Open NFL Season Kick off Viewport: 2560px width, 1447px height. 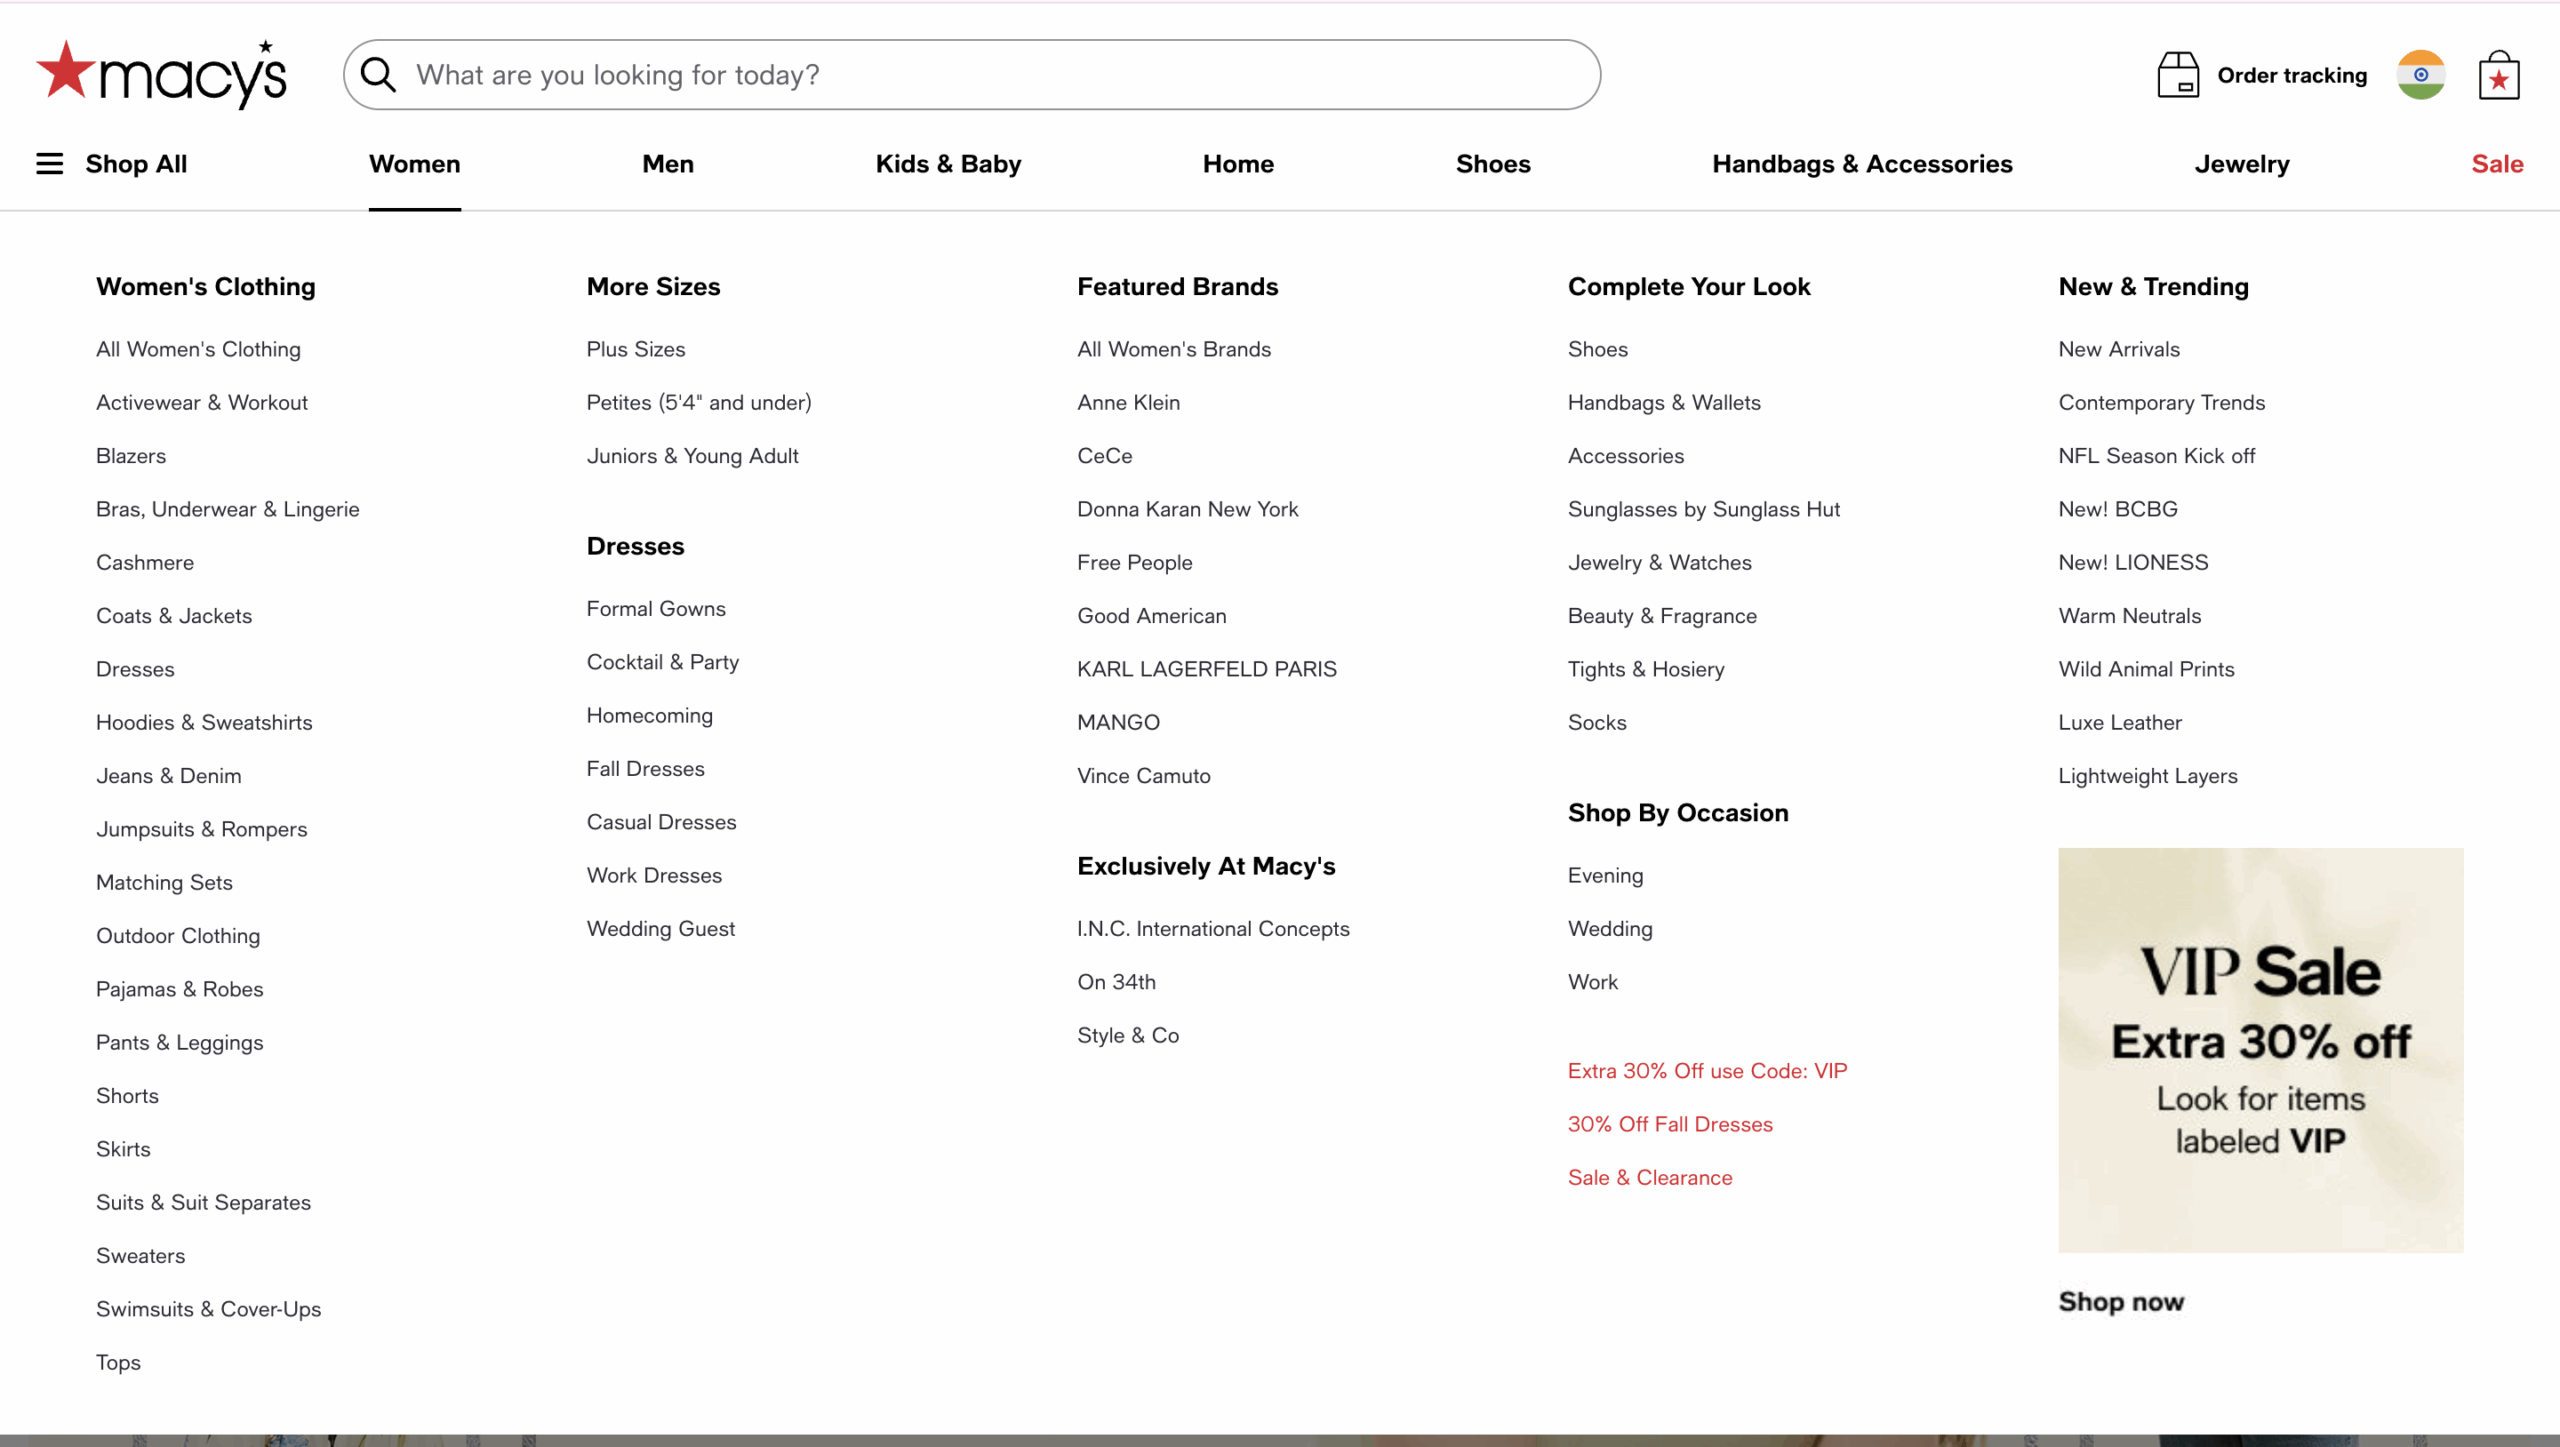tap(2157, 455)
